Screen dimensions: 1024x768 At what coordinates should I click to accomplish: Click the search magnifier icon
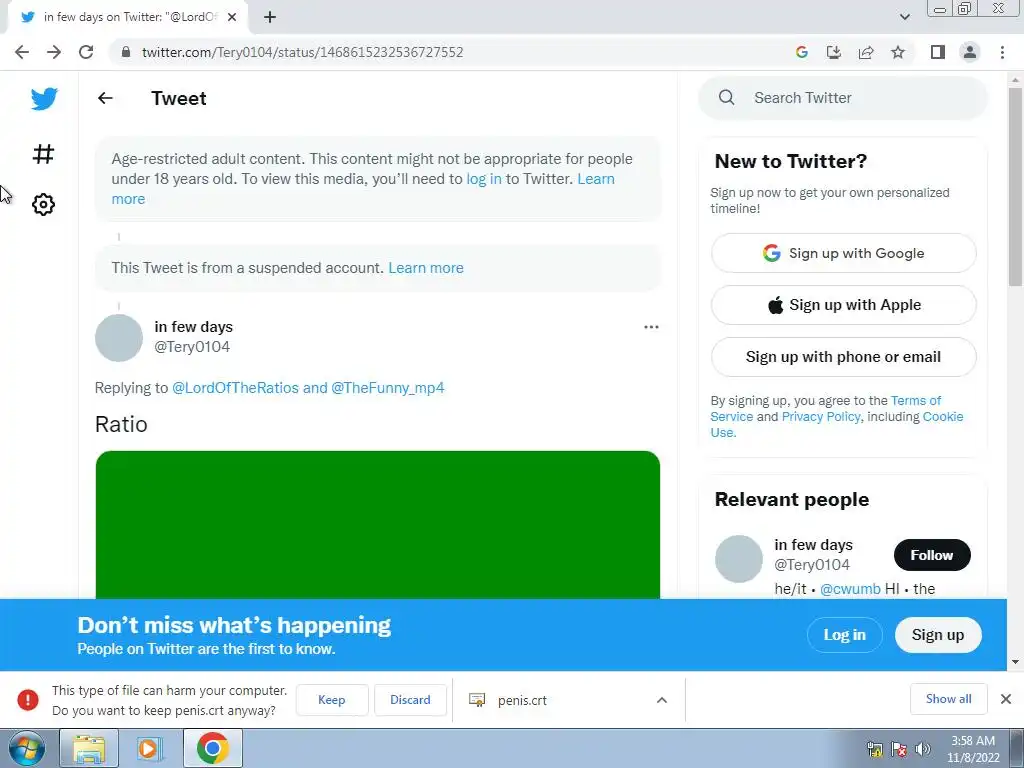[726, 97]
